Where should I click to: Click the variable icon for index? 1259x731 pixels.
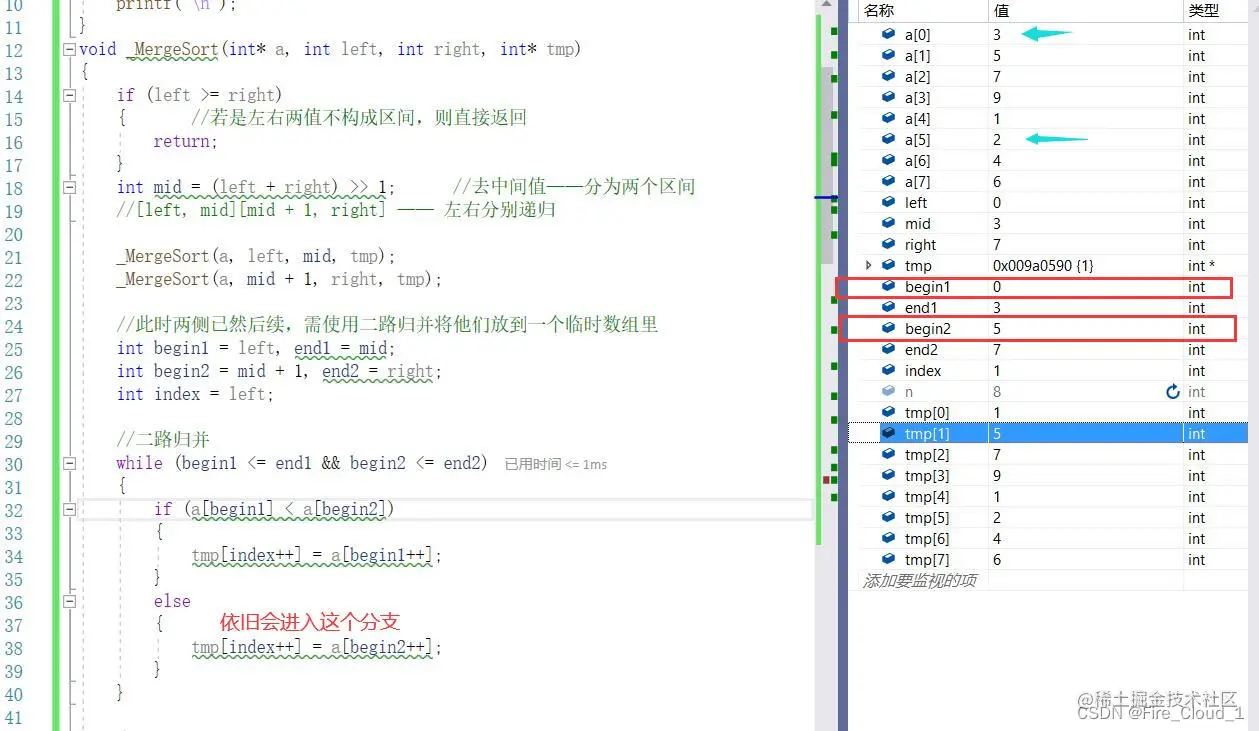(x=888, y=370)
